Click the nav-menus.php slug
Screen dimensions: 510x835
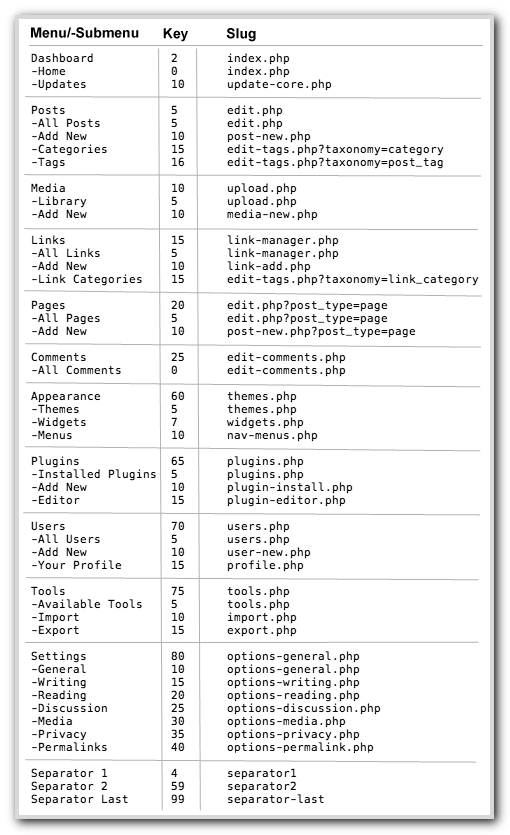pyautogui.click(x=272, y=435)
